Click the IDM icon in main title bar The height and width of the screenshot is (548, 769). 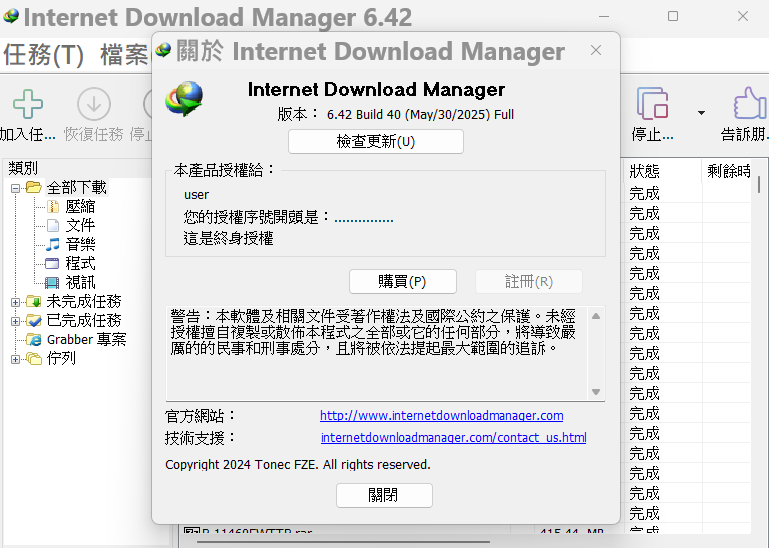pyautogui.click(x=11, y=16)
